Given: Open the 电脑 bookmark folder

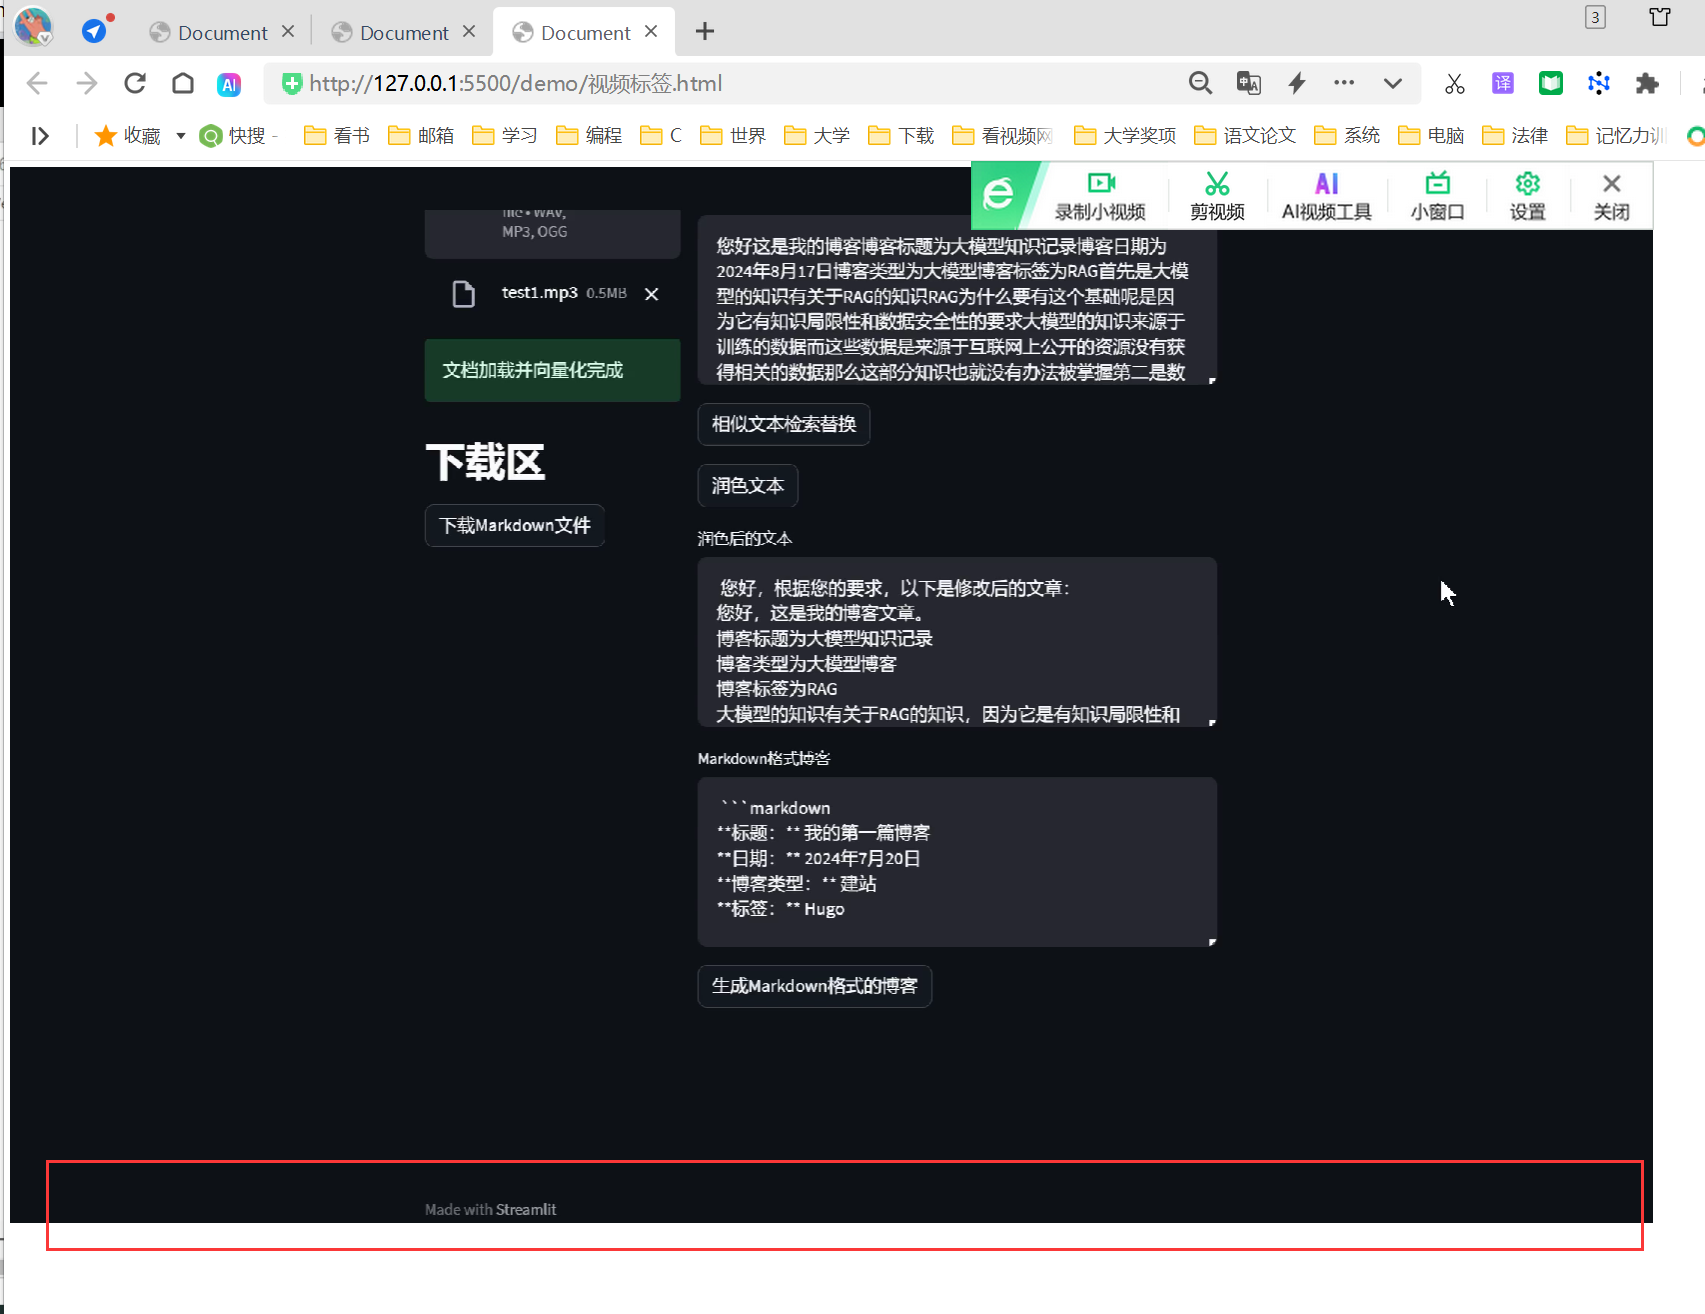Looking at the screenshot, I should pyautogui.click(x=1431, y=135).
